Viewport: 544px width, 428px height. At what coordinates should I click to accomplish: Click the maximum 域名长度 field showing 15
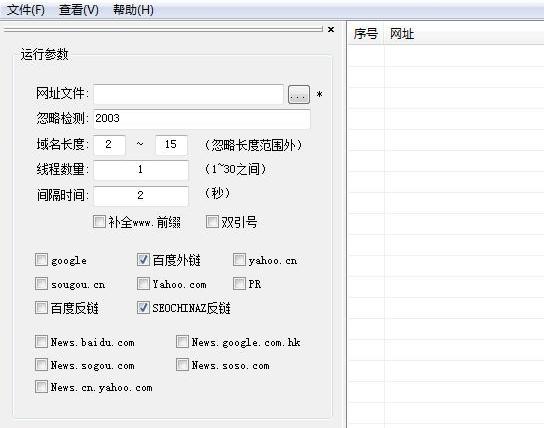(171, 144)
